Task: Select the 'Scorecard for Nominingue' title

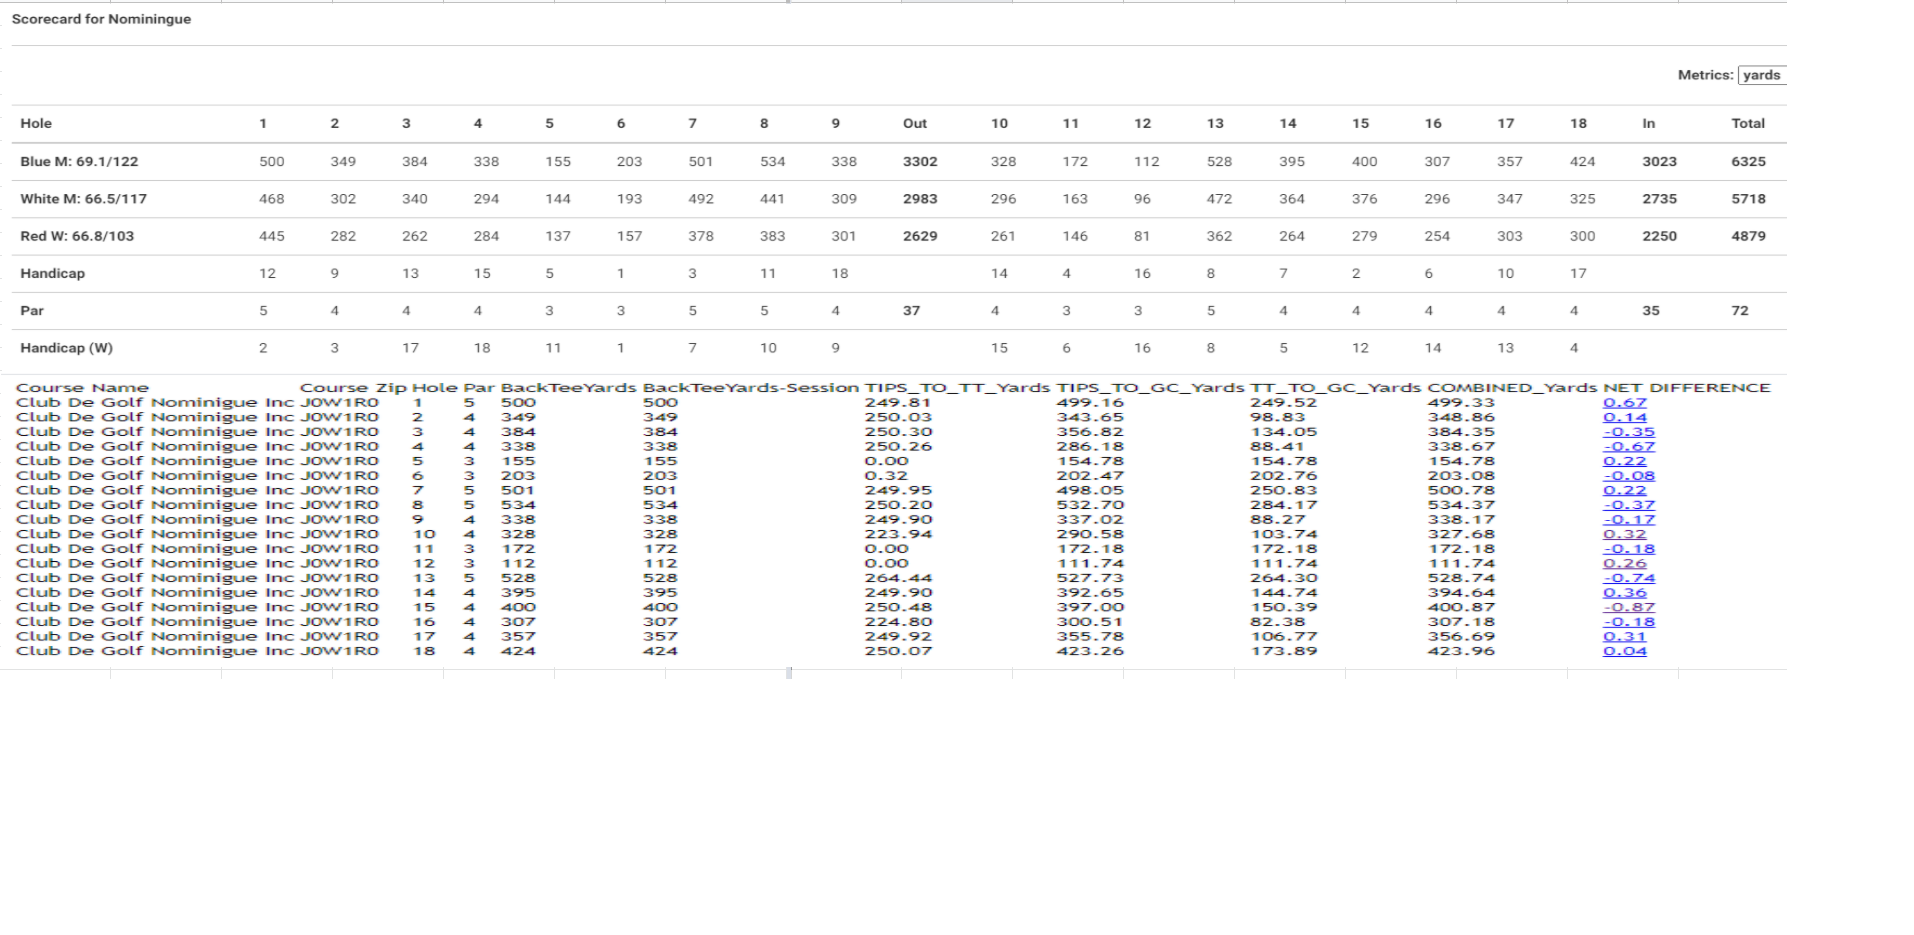Action: [x=101, y=19]
